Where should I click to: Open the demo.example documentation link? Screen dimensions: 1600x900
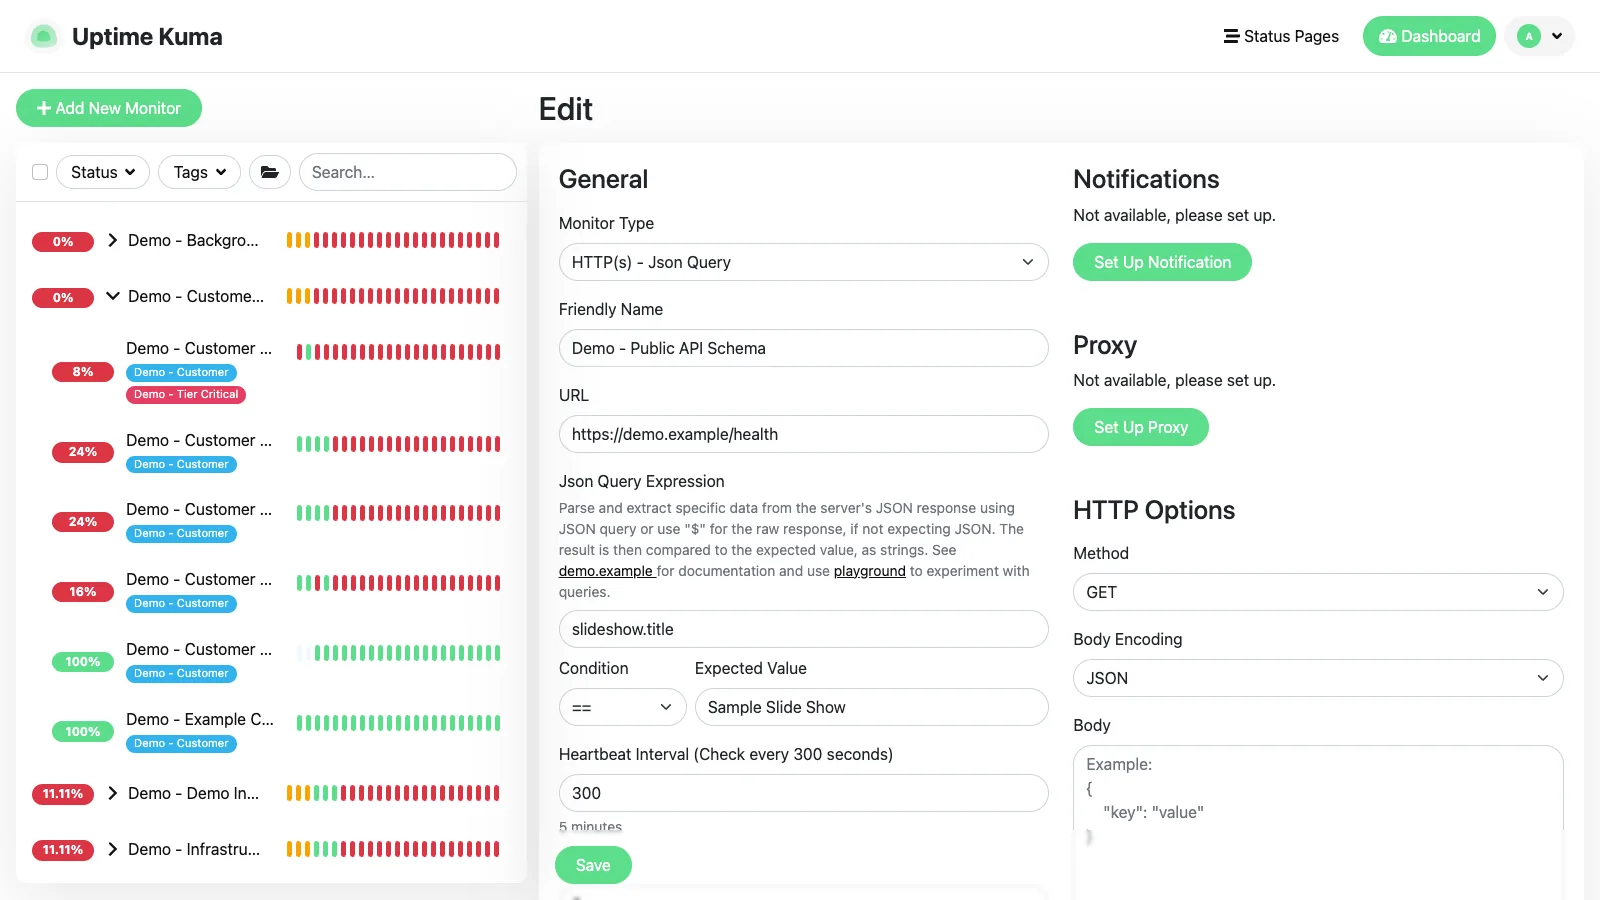click(x=606, y=571)
